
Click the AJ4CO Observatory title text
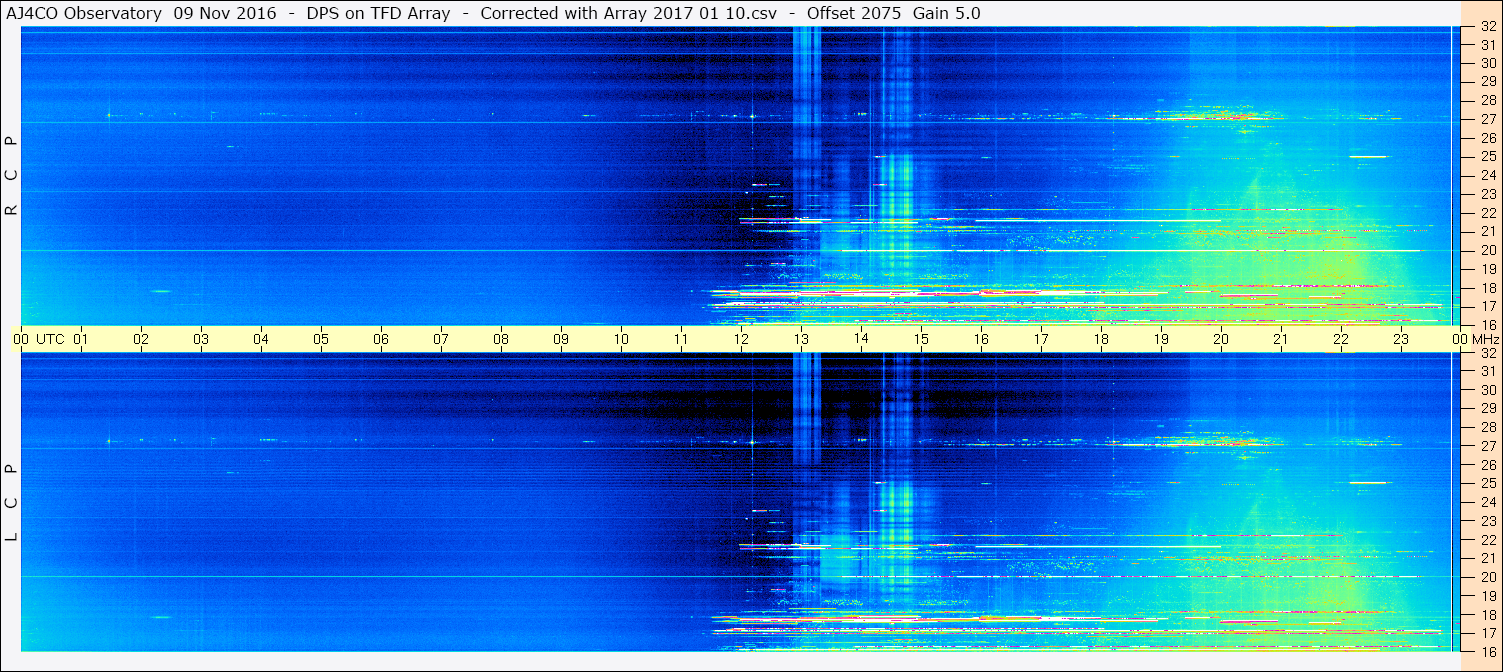[85, 13]
